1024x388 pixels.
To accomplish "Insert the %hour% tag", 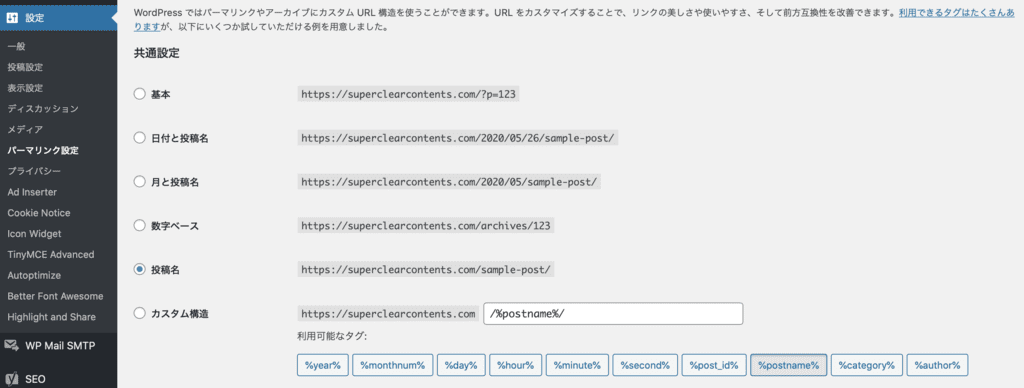I will 516,365.
